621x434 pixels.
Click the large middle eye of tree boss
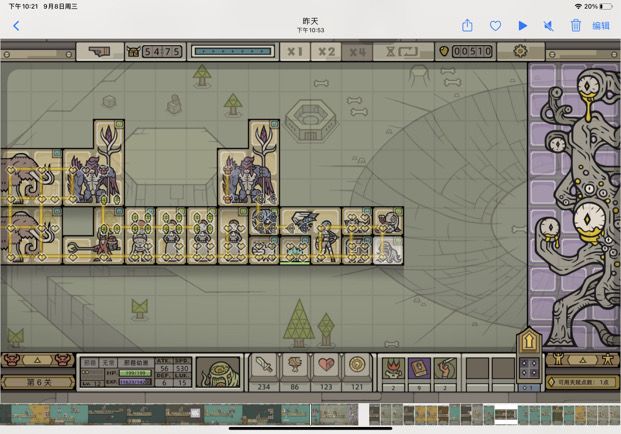[x=589, y=220]
